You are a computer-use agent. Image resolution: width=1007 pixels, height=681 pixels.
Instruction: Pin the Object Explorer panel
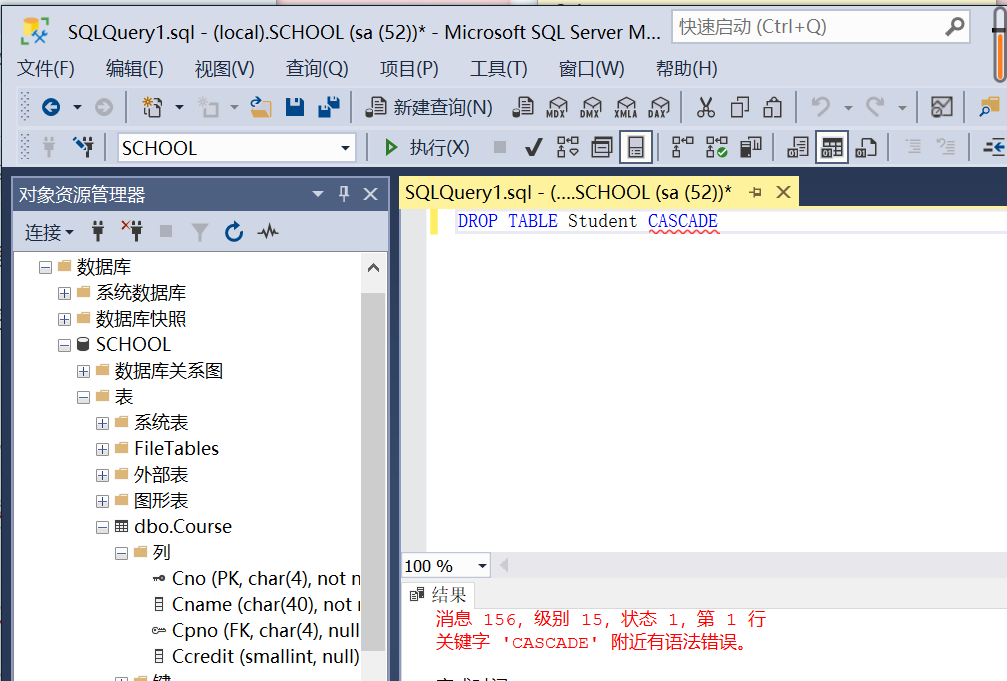tap(344, 193)
